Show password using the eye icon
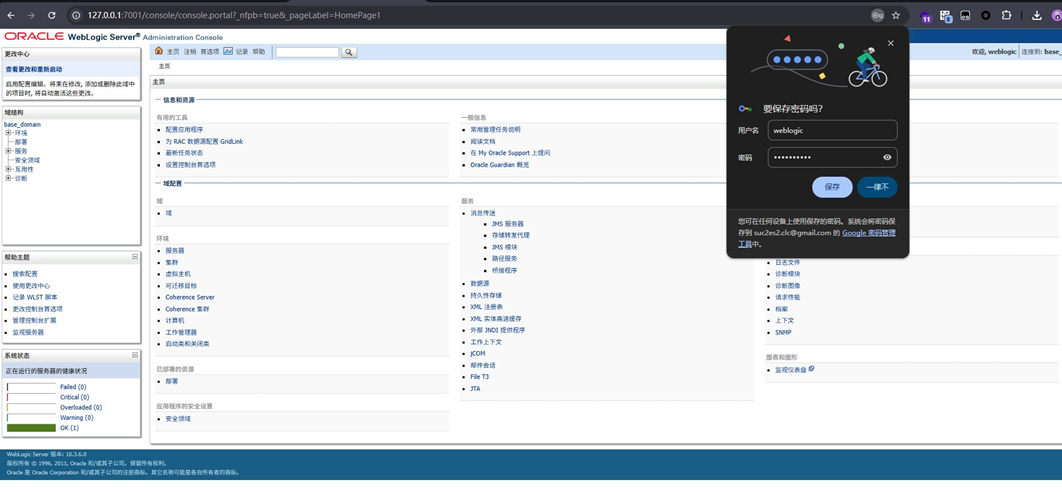Screen dimensions: 1062x492 tap(887, 157)
